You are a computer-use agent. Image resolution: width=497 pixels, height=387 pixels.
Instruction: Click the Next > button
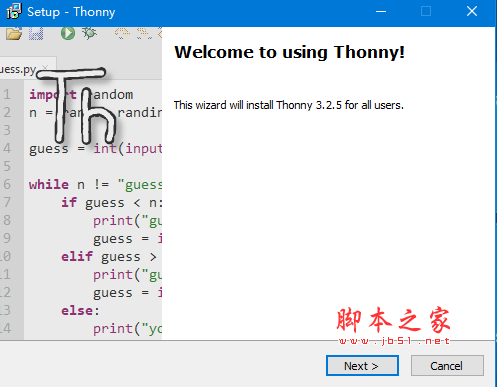tap(362, 366)
